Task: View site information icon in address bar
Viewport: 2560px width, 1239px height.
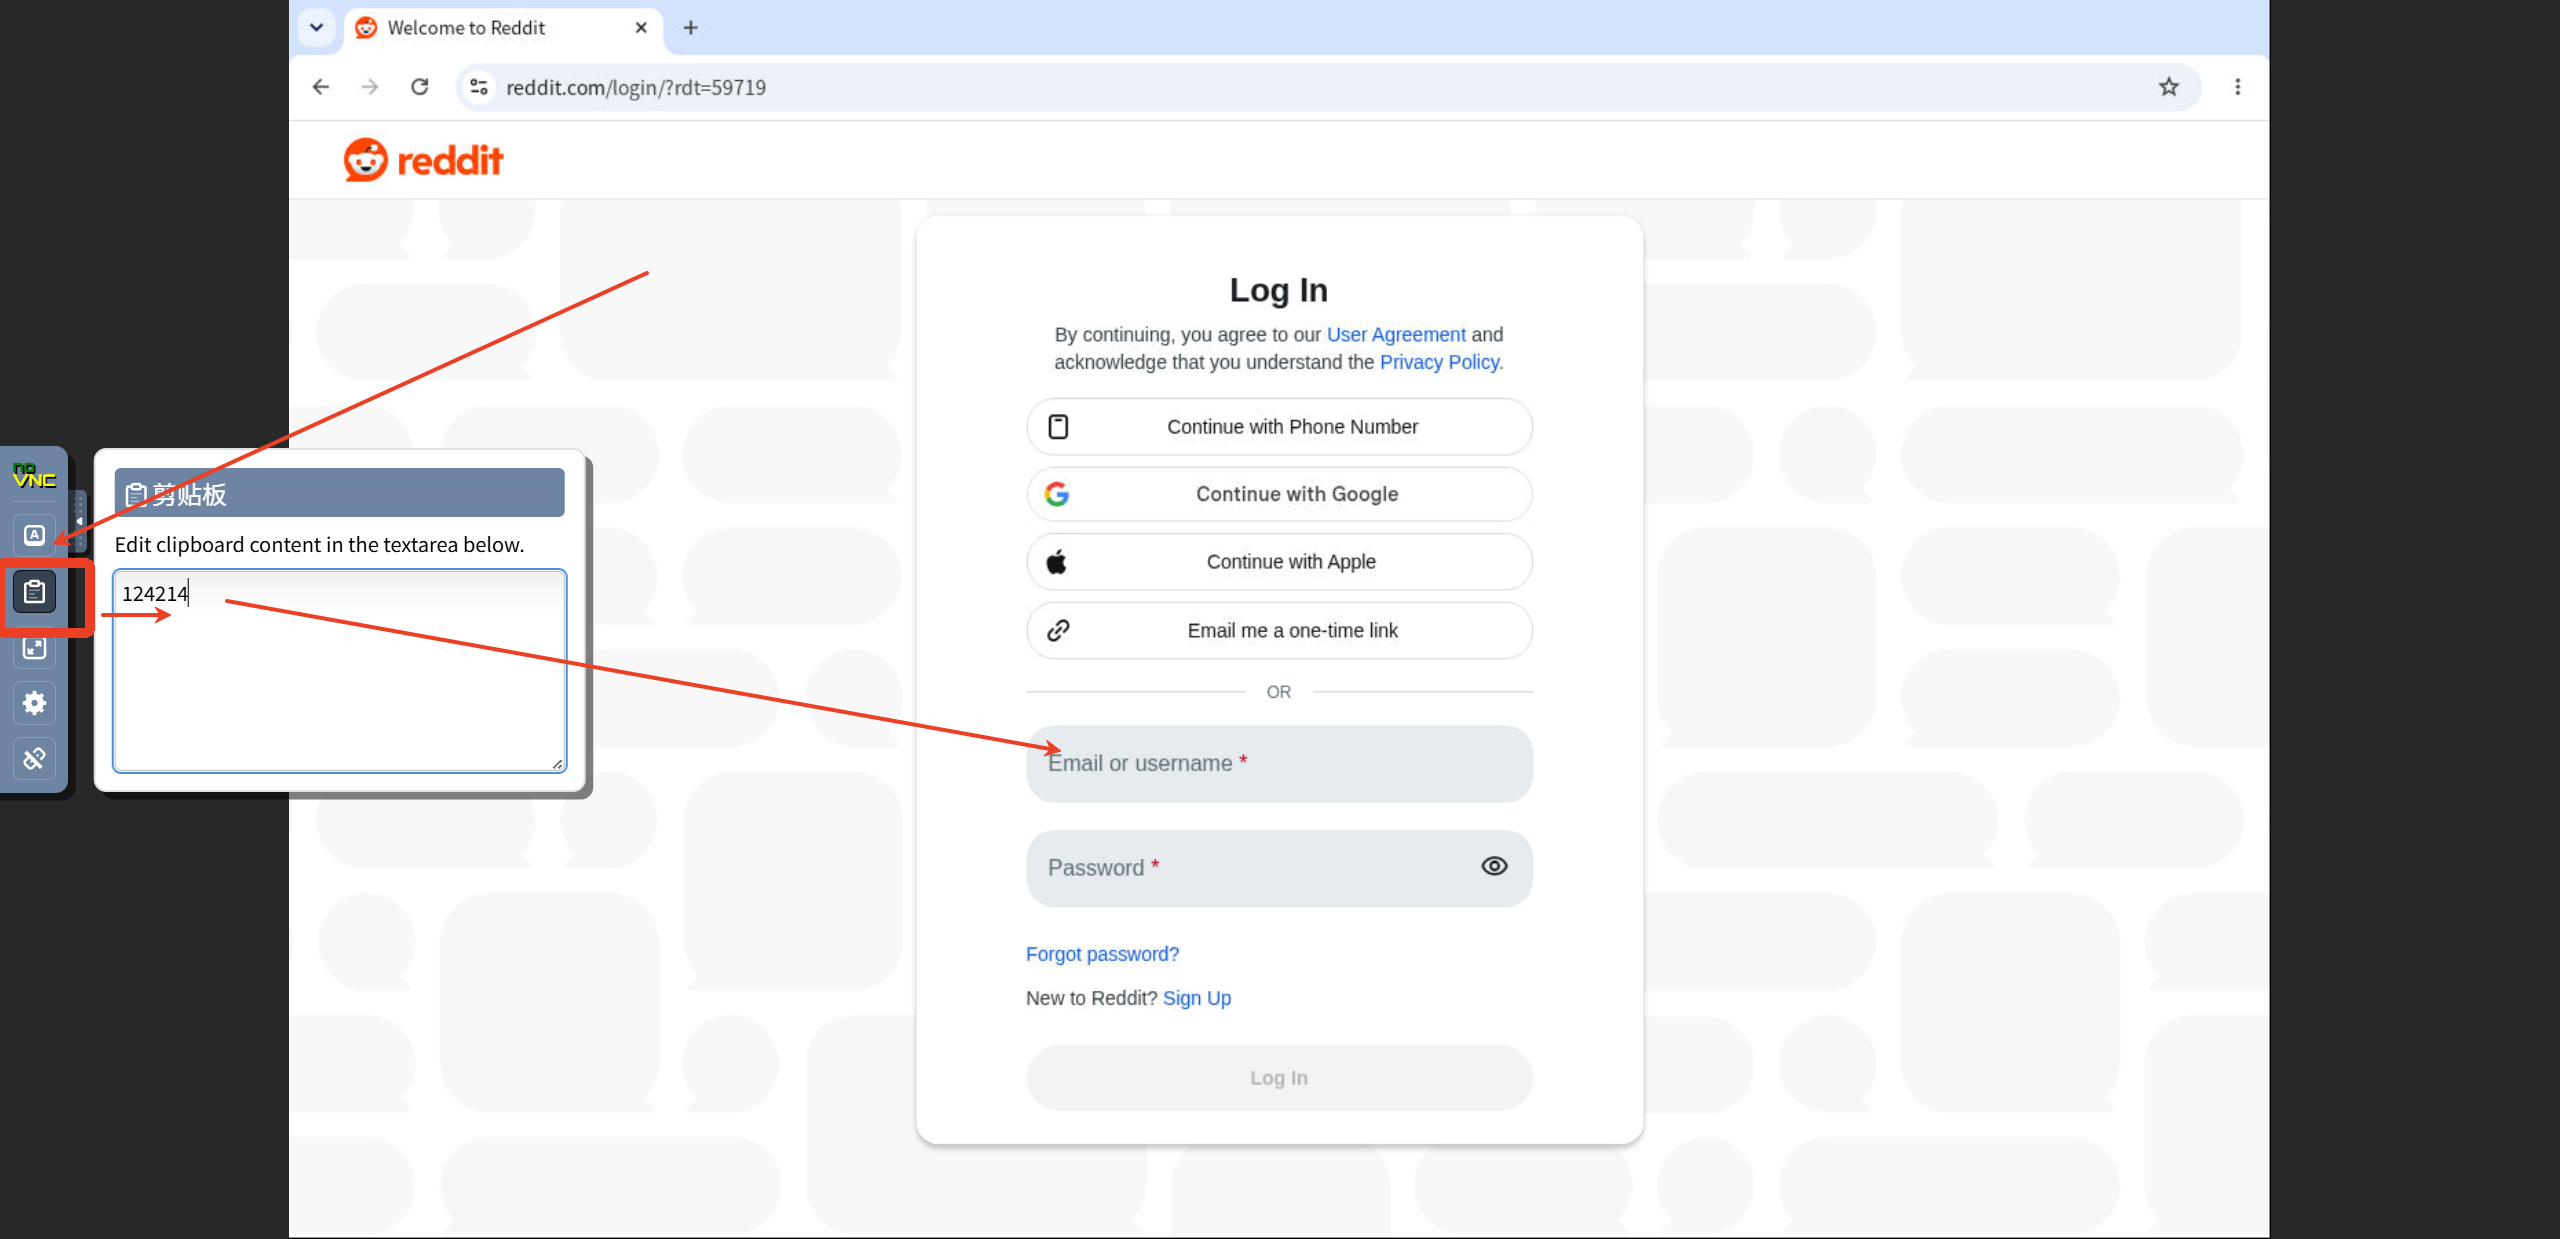Action: pos(479,87)
